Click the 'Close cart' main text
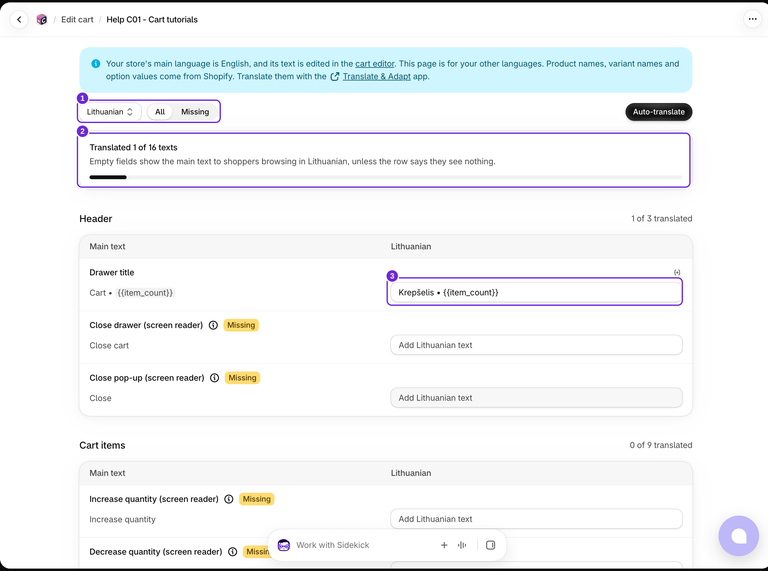The width and height of the screenshot is (768, 571). pos(109,346)
